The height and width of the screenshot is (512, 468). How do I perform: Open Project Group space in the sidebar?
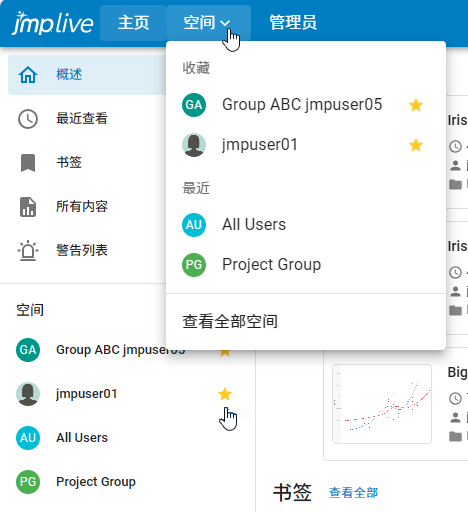pos(96,482)
